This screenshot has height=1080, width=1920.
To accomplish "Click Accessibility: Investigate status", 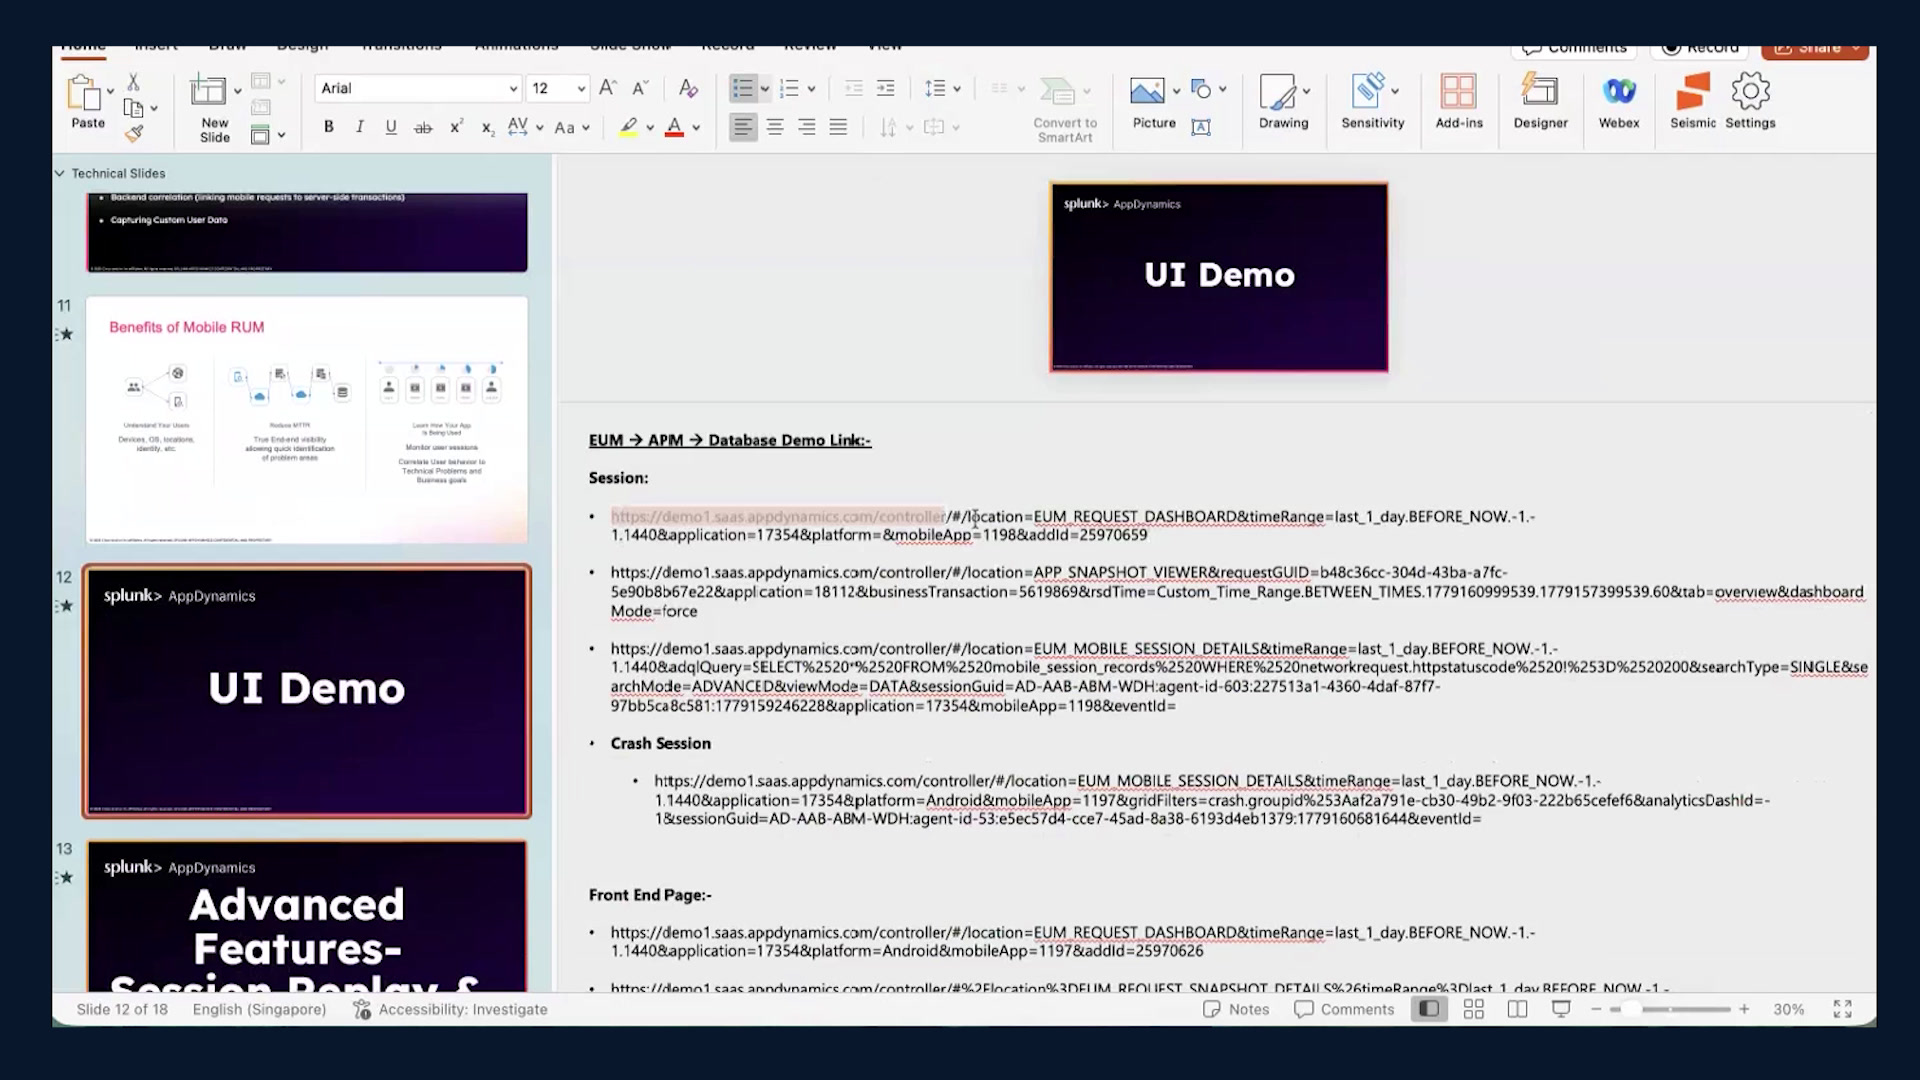I will point(450,1009).
